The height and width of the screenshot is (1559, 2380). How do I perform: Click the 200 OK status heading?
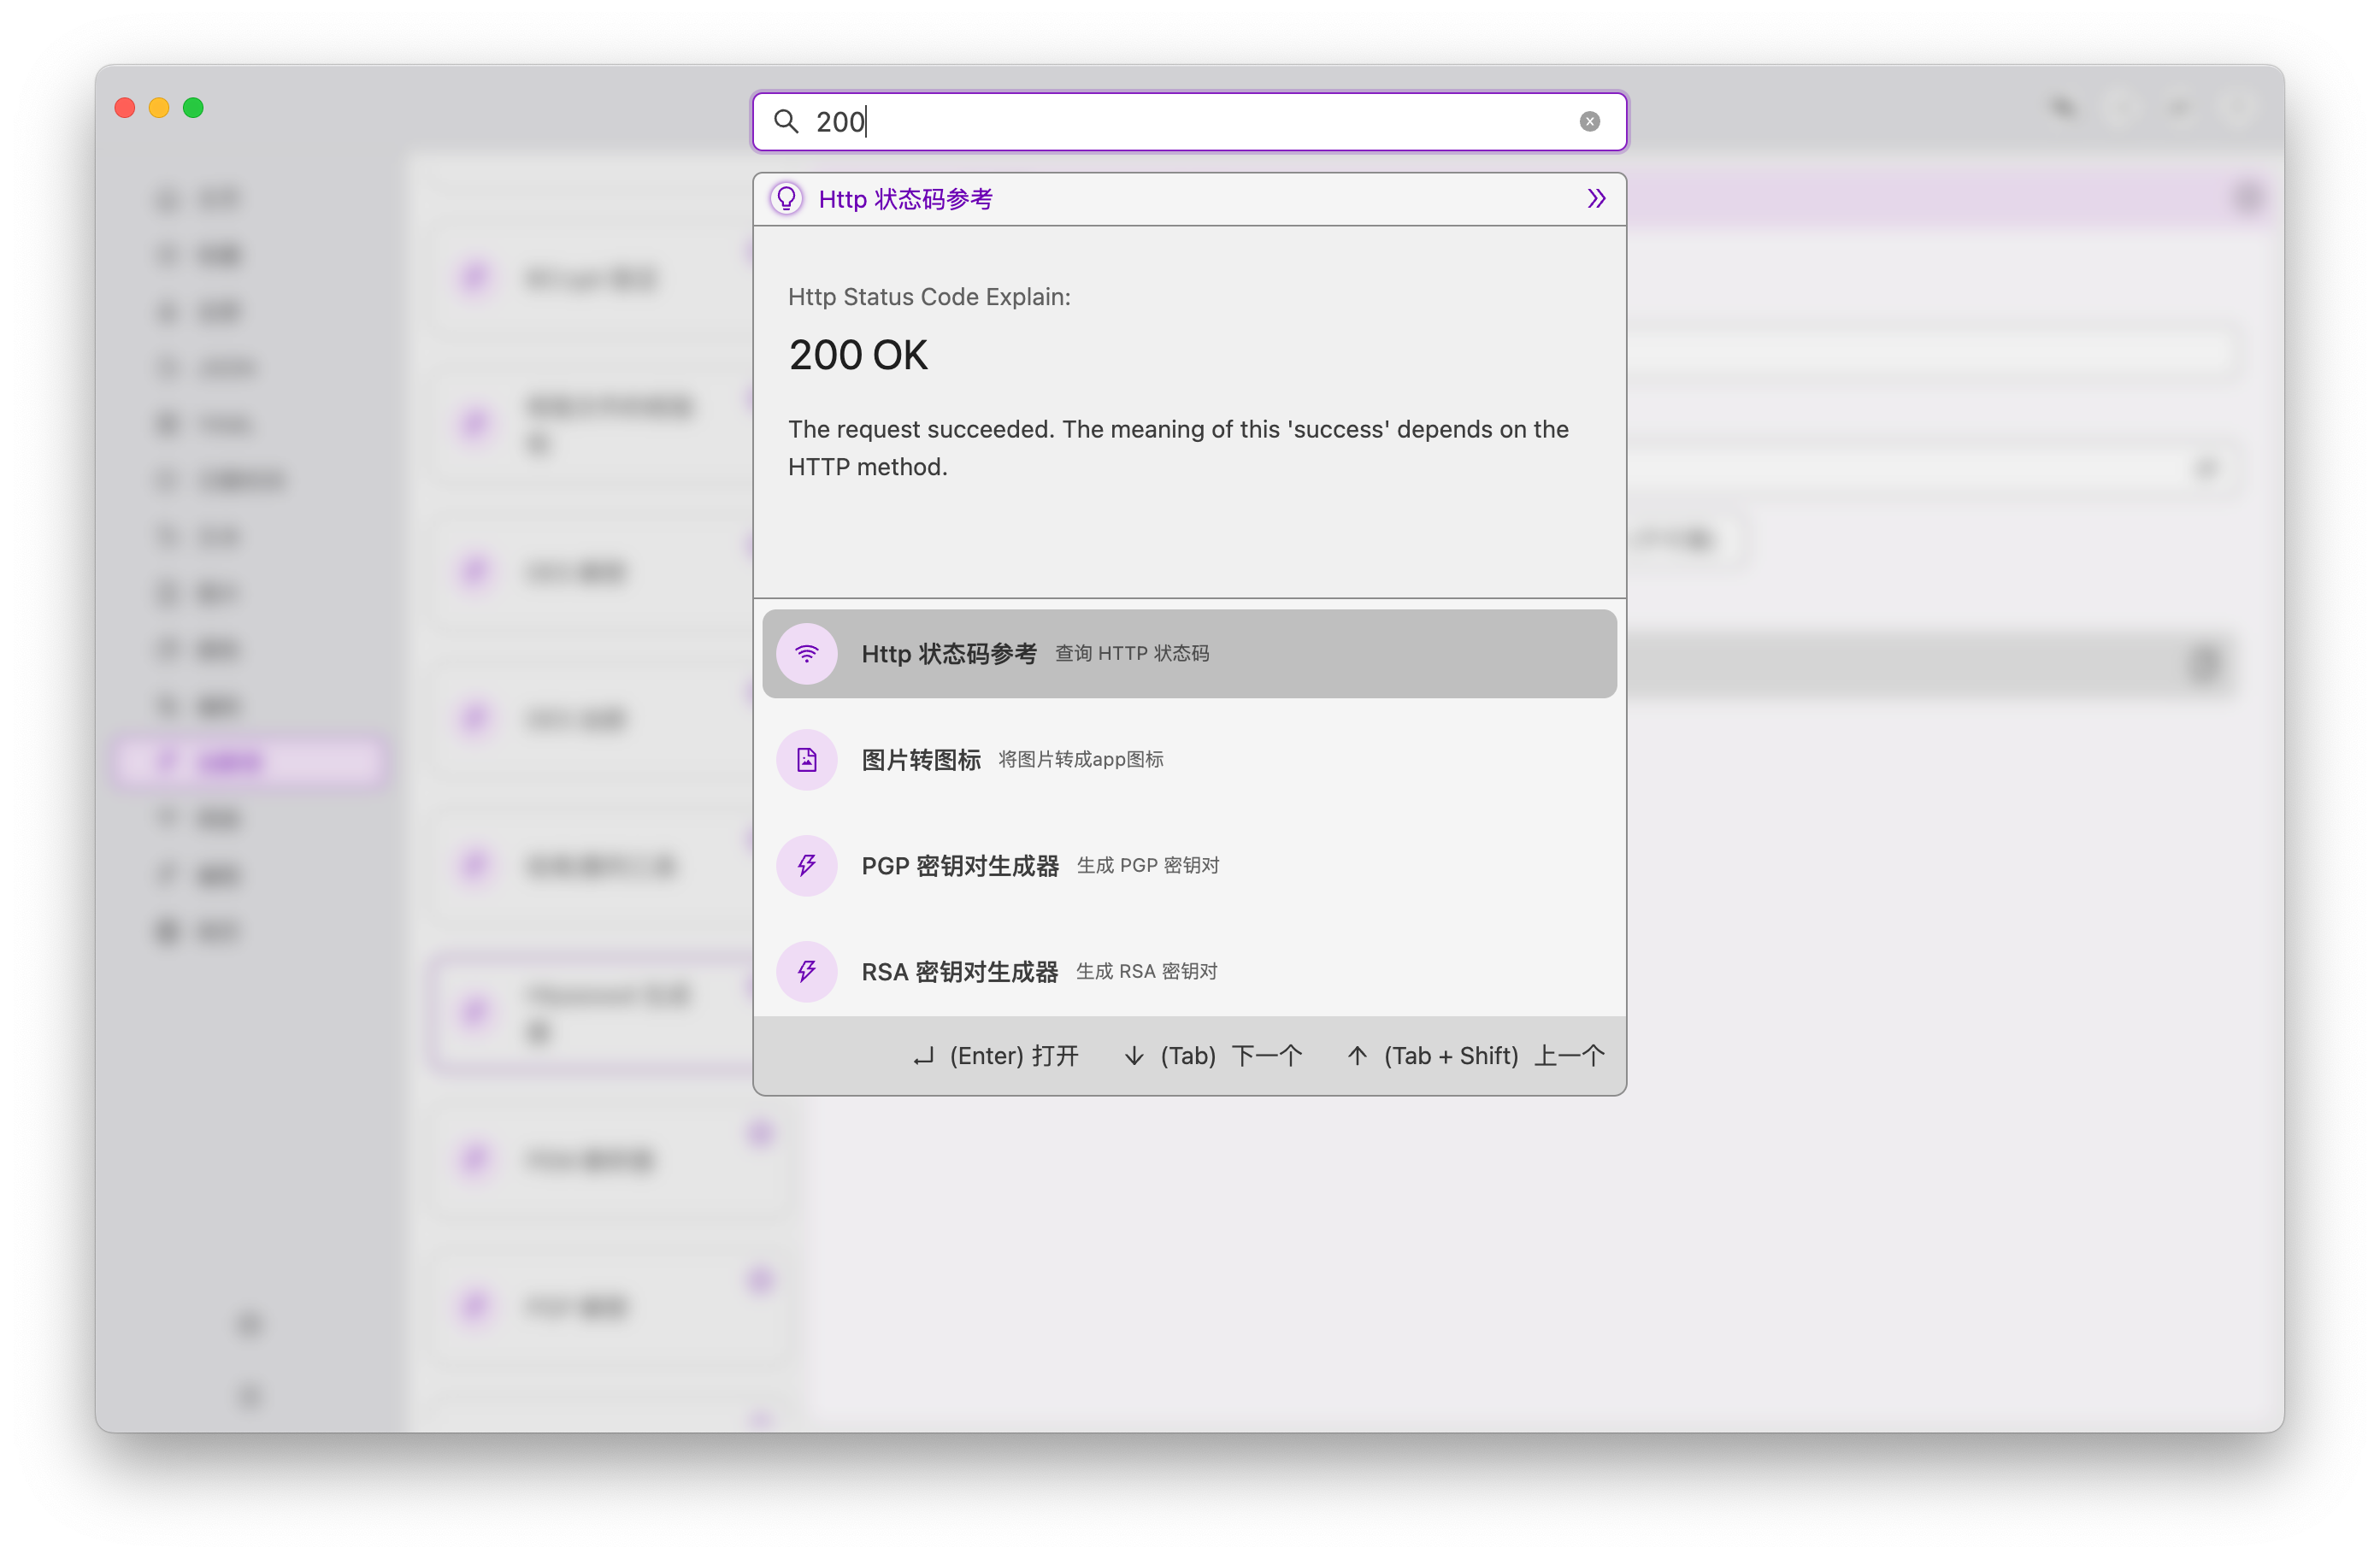point(858,355)
